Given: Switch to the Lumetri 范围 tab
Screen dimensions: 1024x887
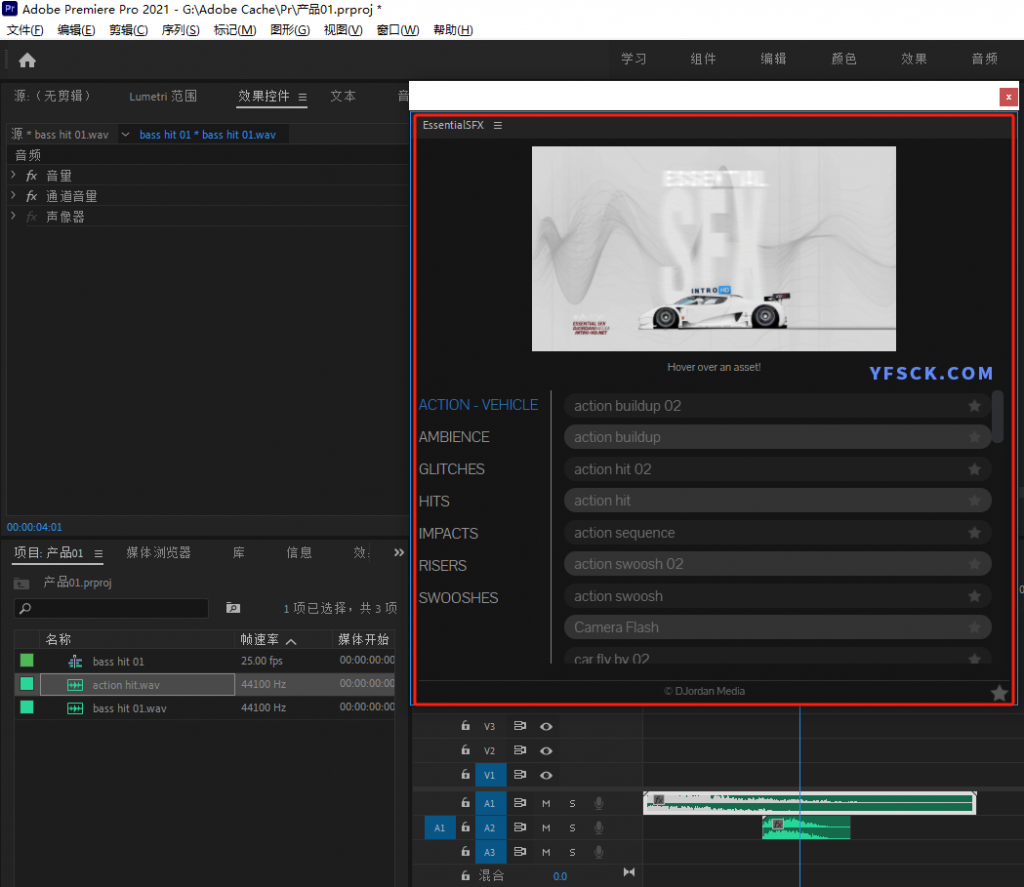Looking at the screenshot, I should click(163, 97).
